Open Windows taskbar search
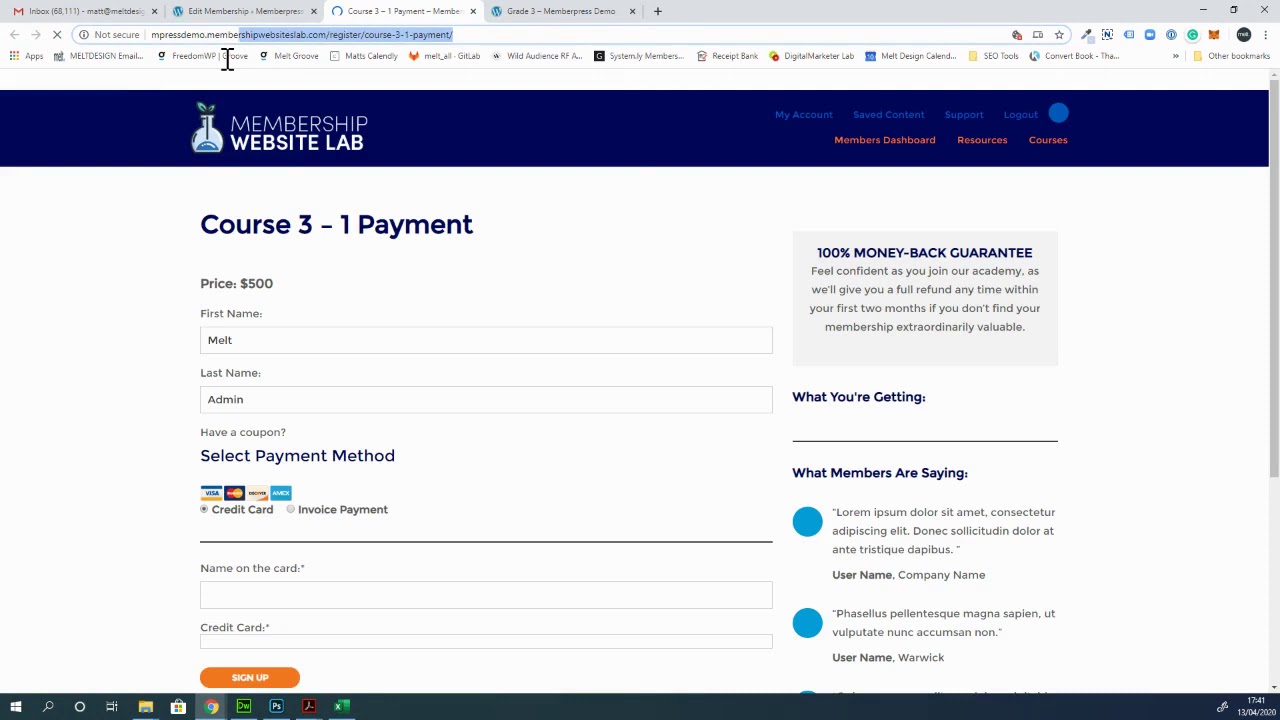Screen dimensions: 1280x720 tap(48, 707)
